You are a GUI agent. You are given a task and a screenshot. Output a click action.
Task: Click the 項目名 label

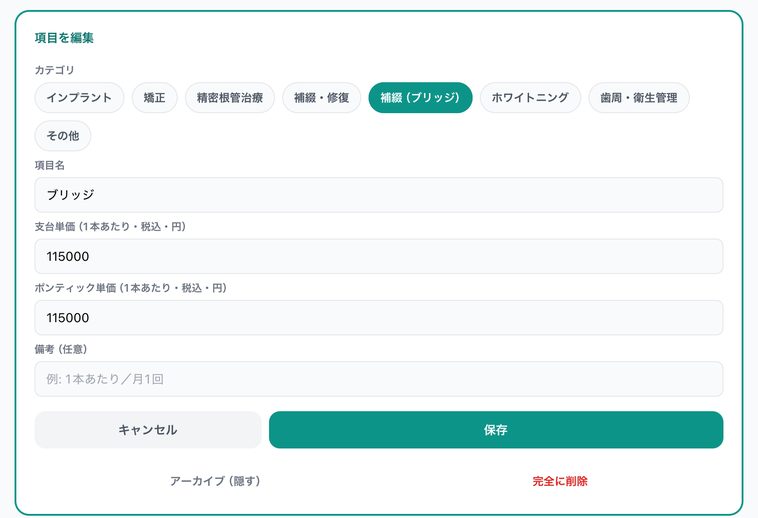49,165
